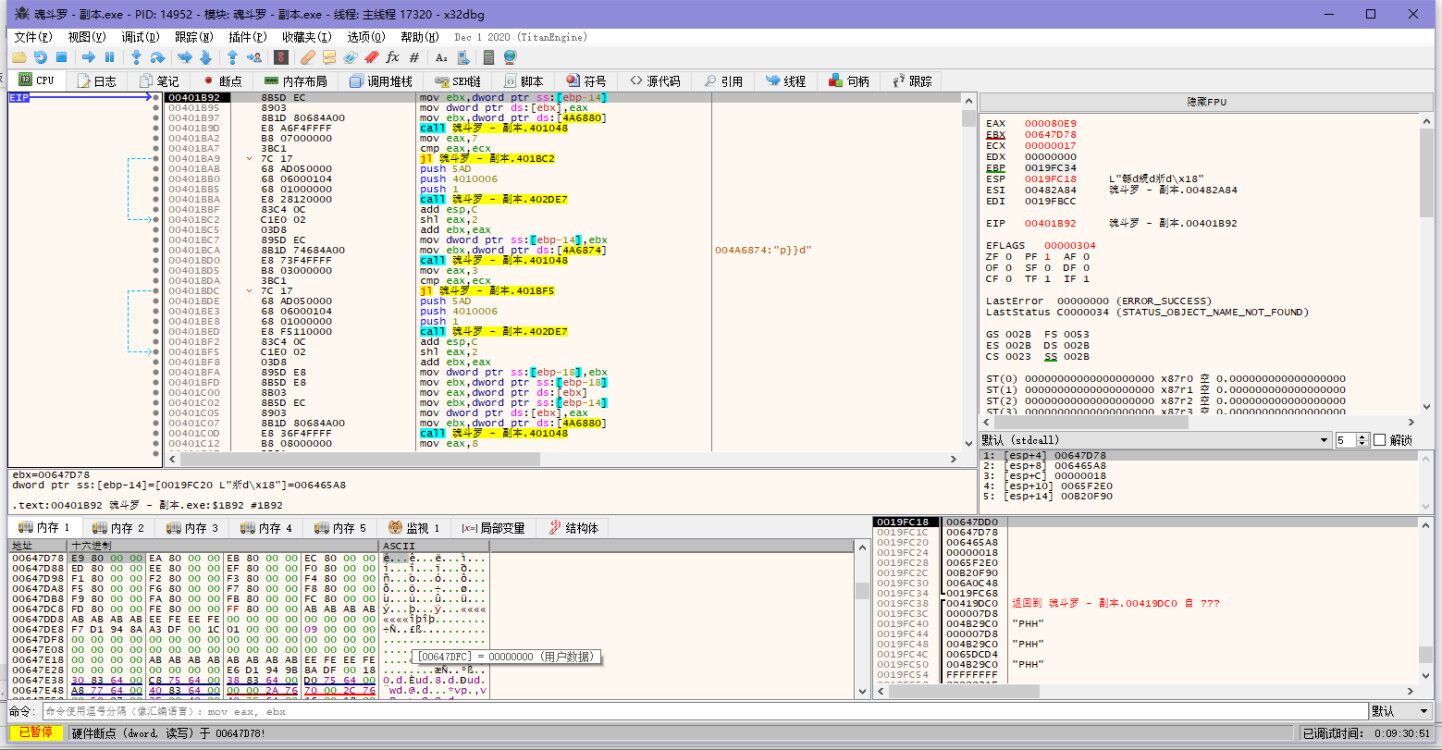Switch to the 符号 tab
The image size is (1442, 750).
pos(586,81)
